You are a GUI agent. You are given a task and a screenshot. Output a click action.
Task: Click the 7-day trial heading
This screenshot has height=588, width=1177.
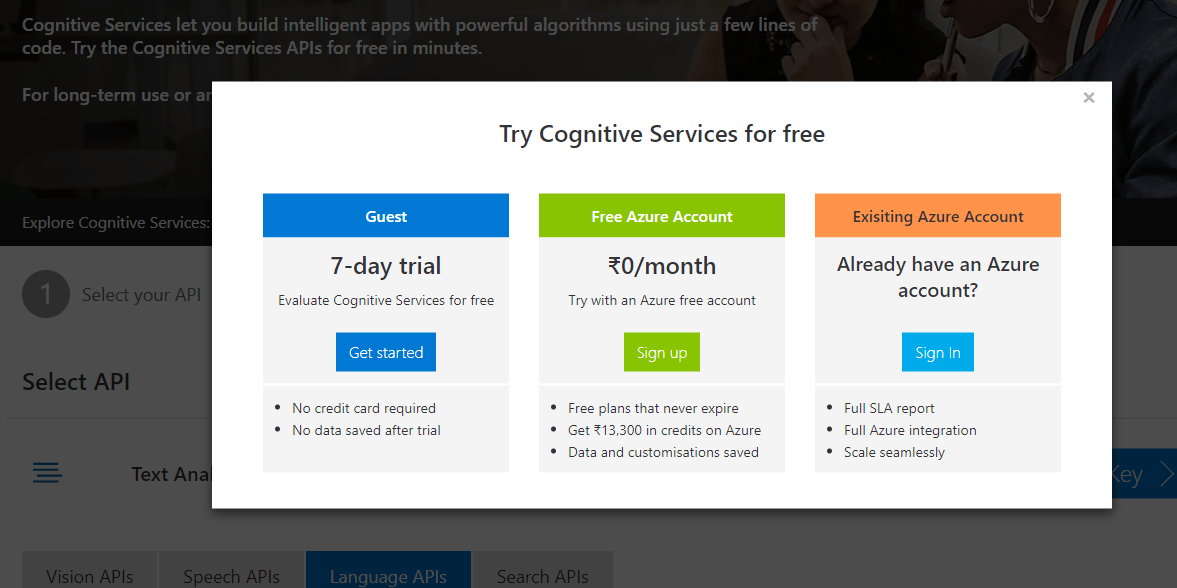pyautogui.click(x=386, y=266)
